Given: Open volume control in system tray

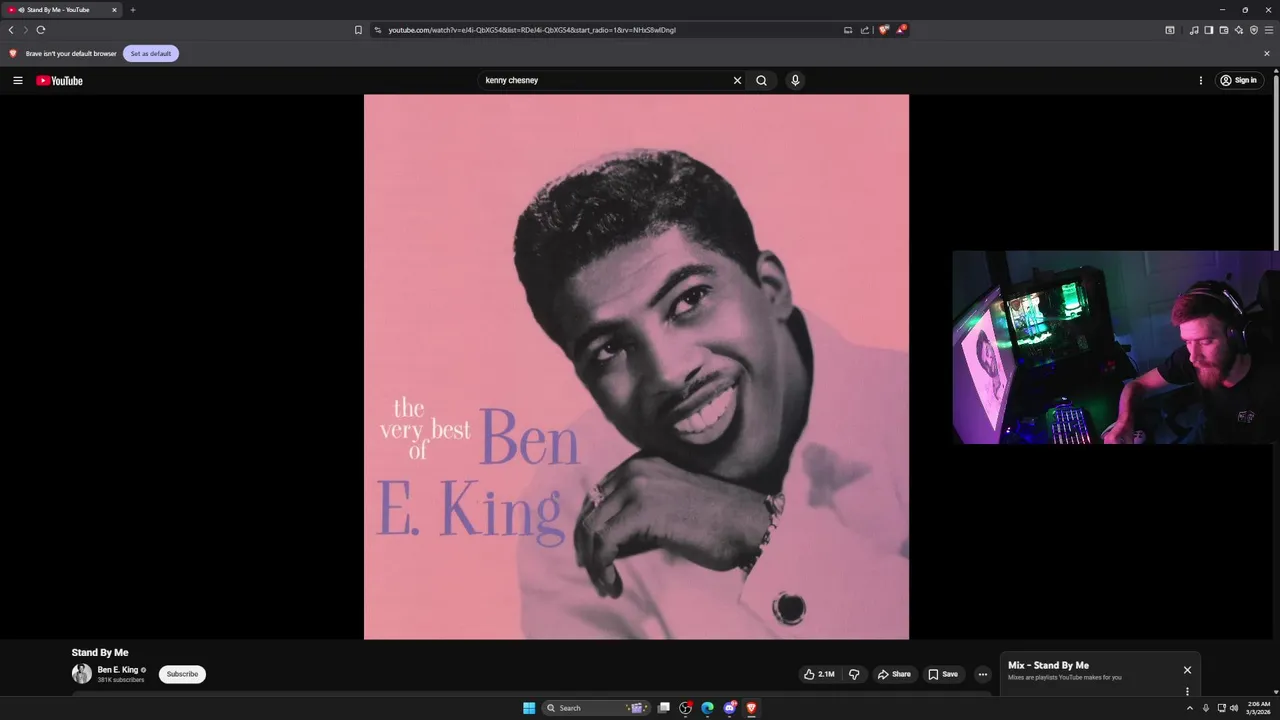Looking at the screenshot, I should coord(1233,708).
